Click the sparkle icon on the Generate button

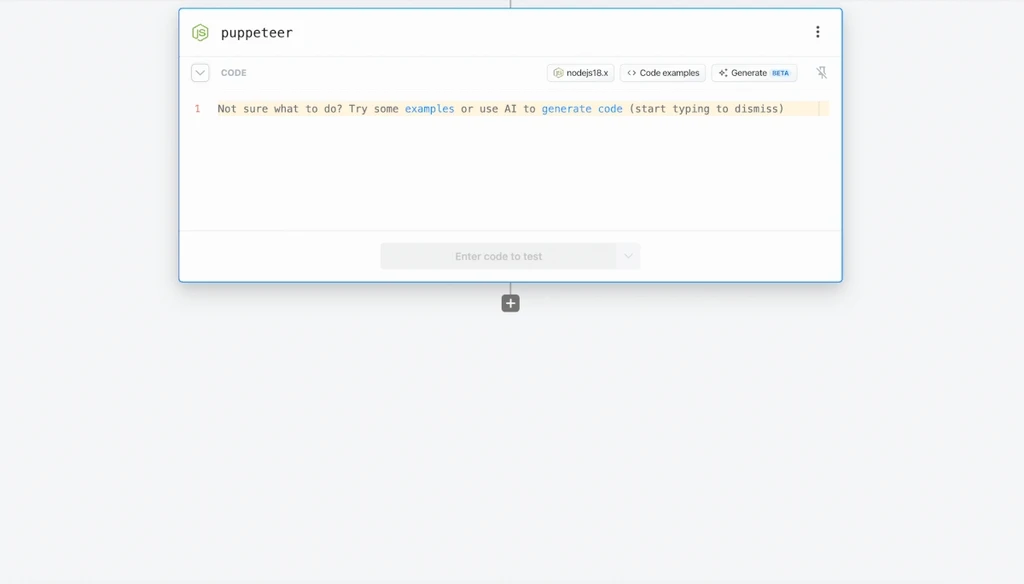[723, 73]
